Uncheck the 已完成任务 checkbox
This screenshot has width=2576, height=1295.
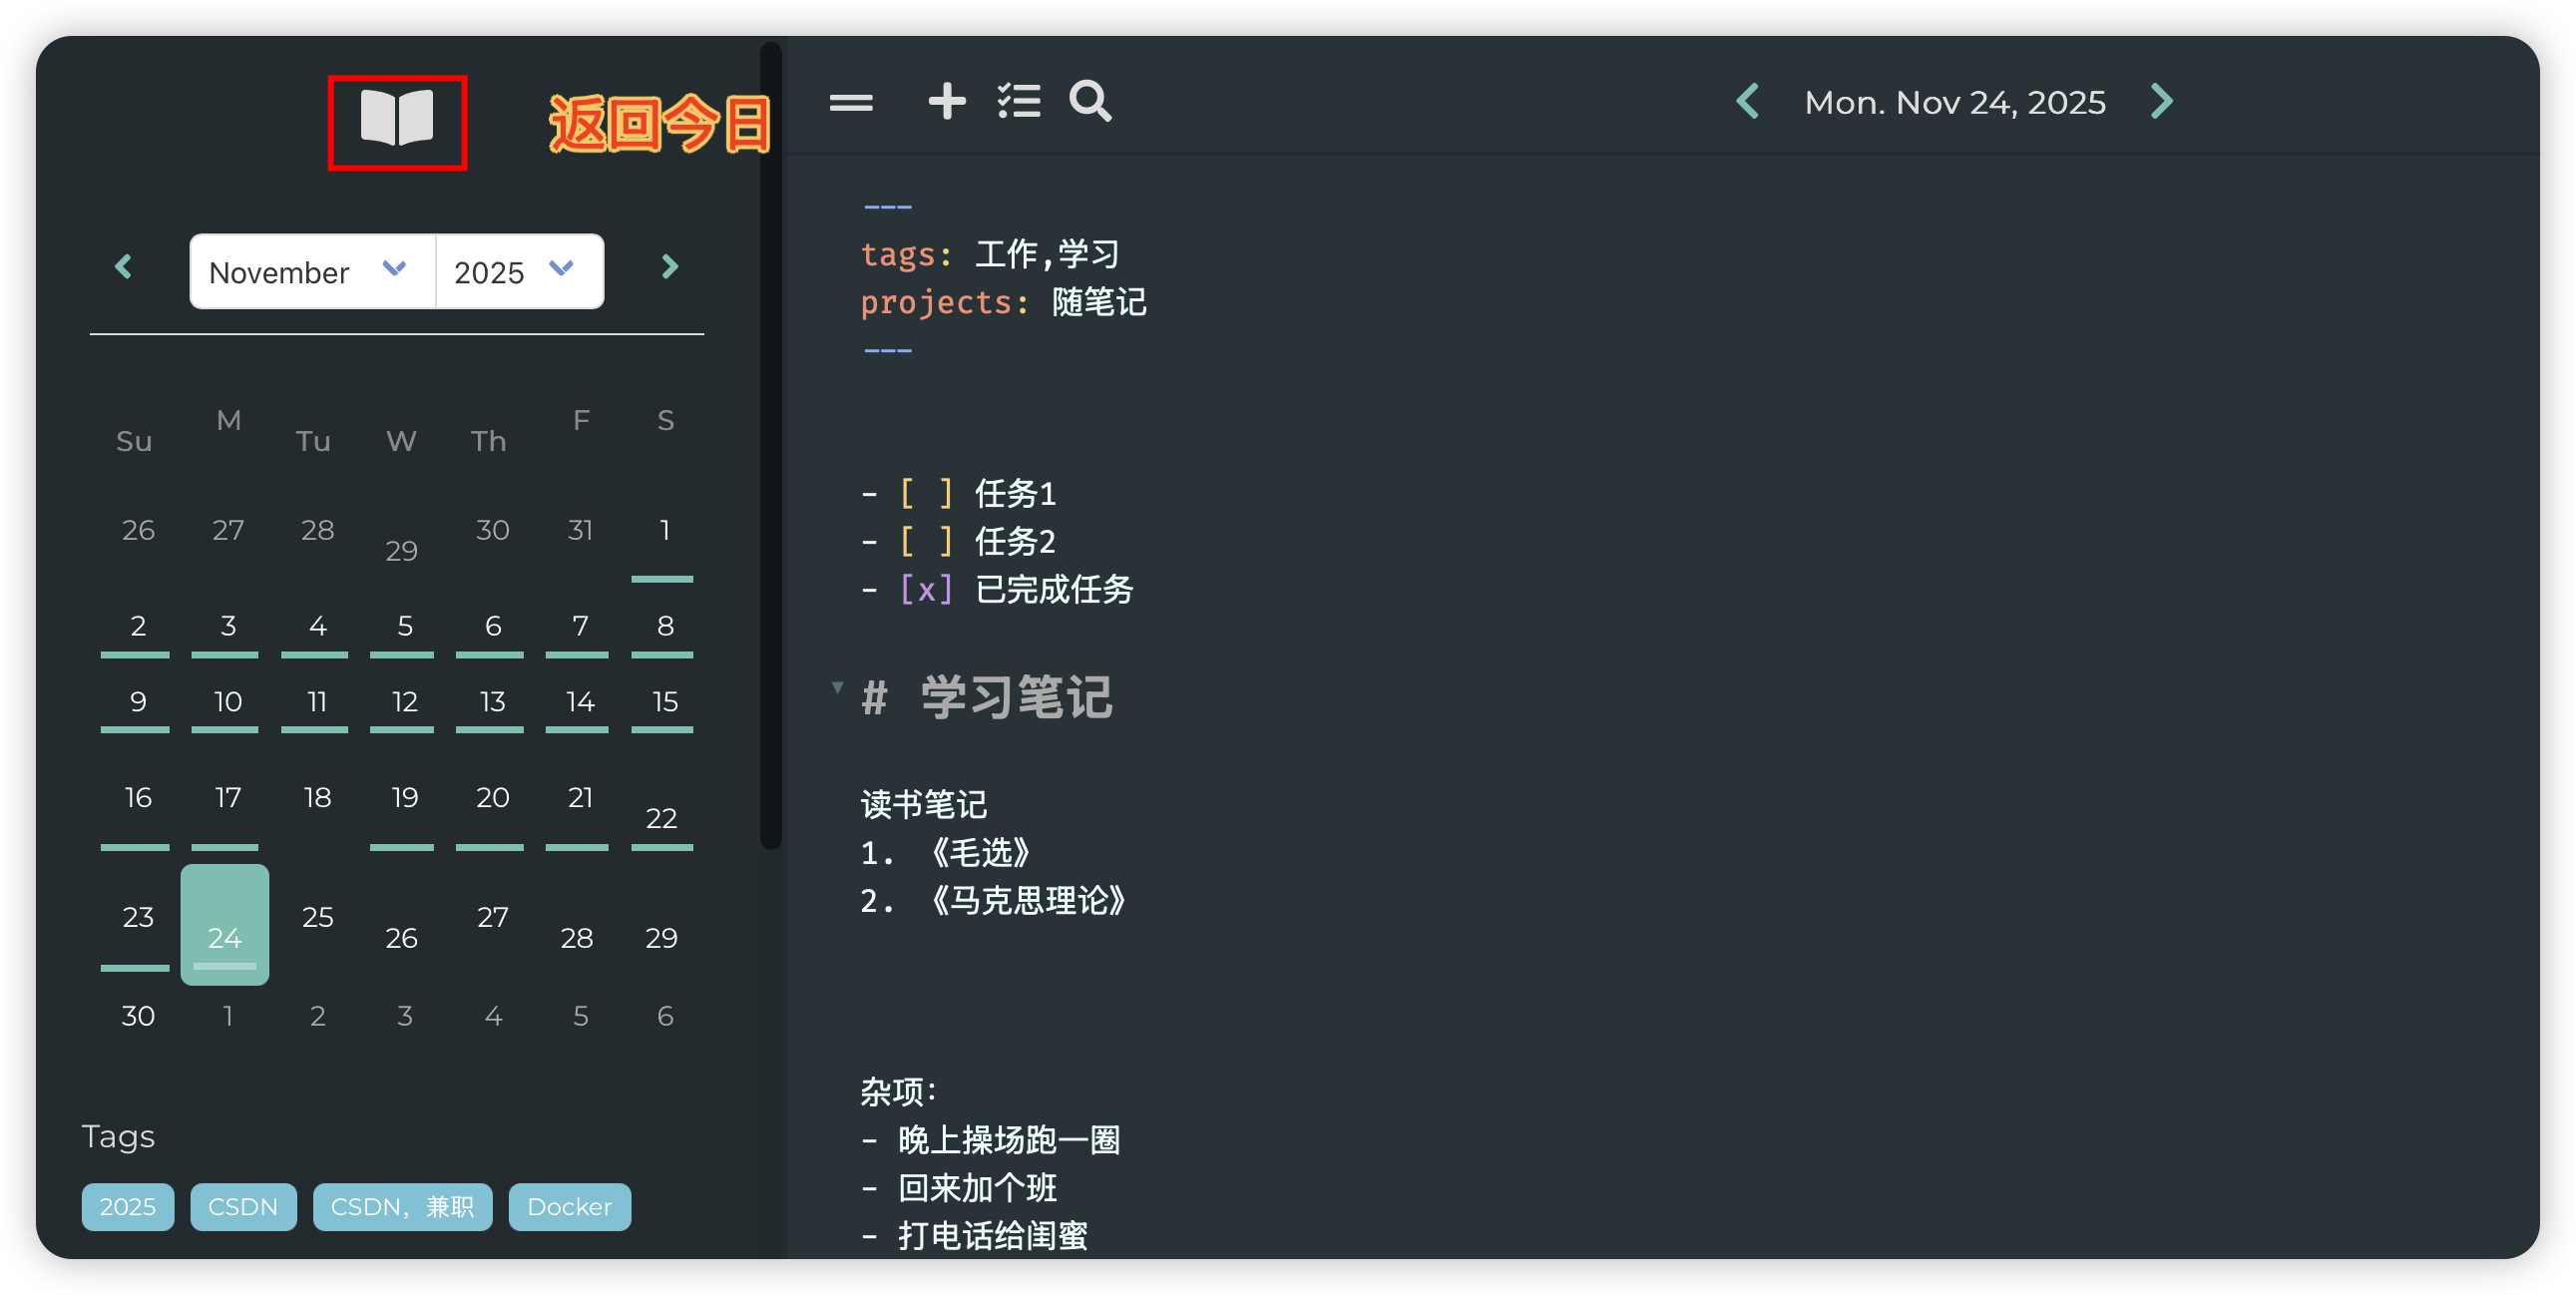point(925,589)
